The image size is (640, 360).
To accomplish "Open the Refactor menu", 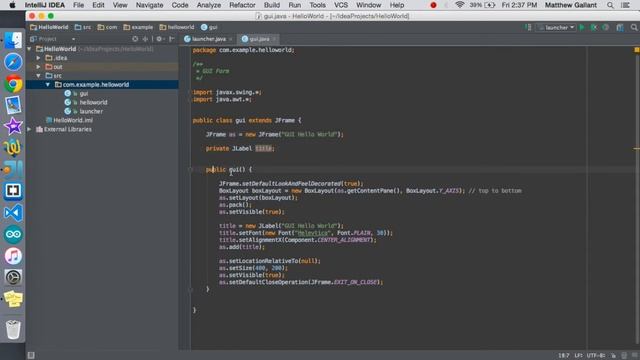I will click(242, 5).
